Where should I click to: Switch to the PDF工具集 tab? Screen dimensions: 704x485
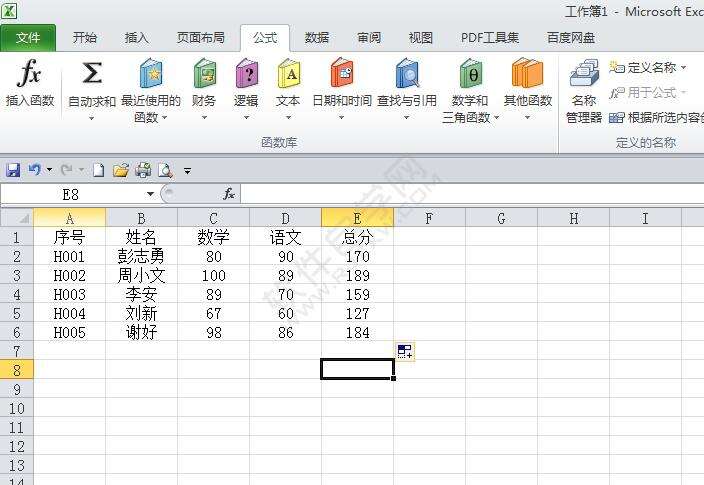490,38
